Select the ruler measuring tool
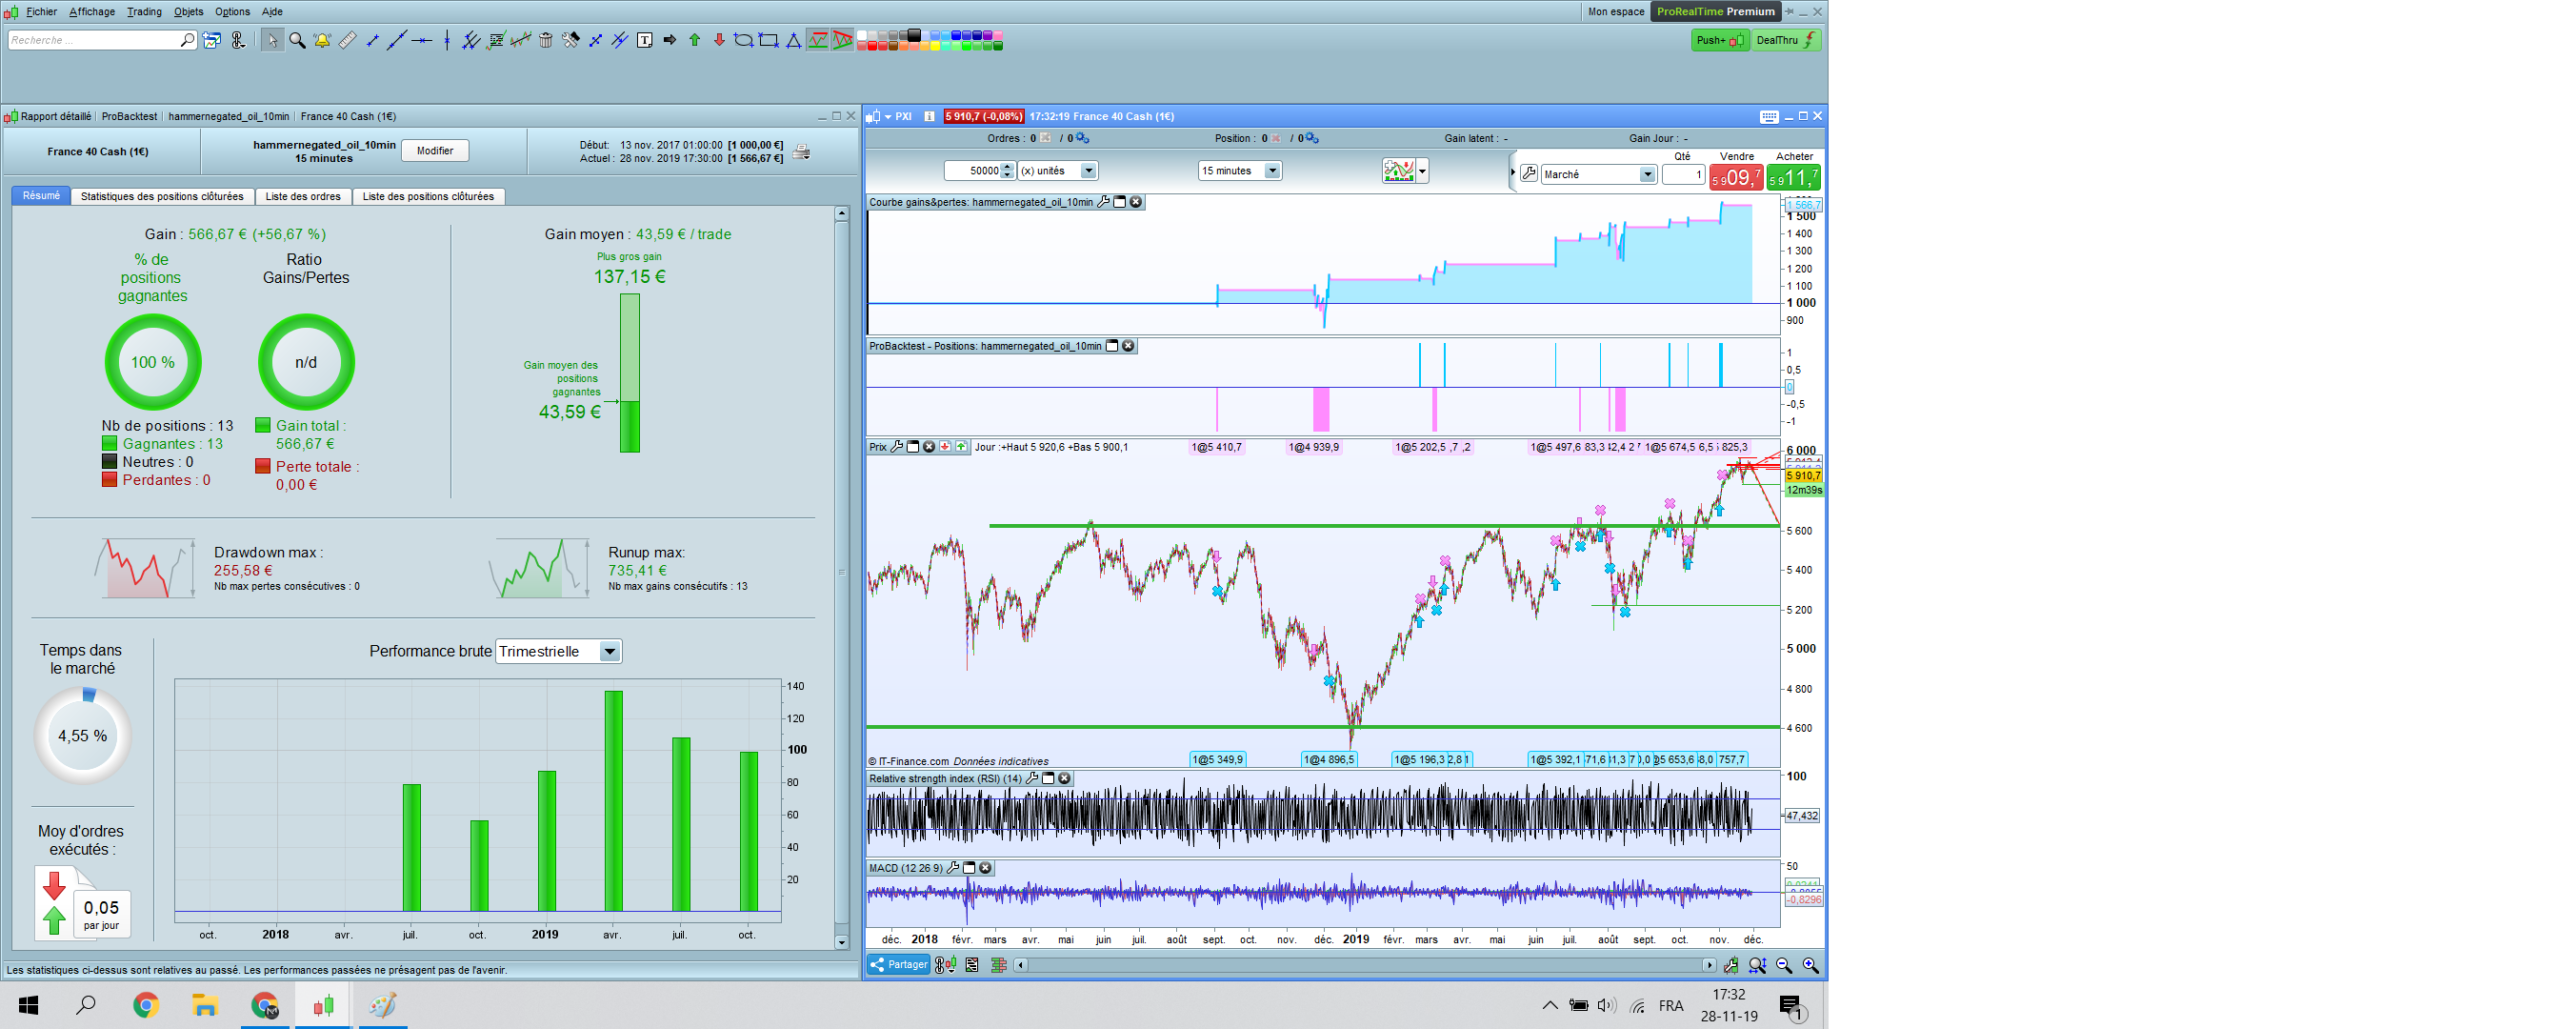Screen dimensions: 2560x1029 pyautogui.click(x=347, y=41)
